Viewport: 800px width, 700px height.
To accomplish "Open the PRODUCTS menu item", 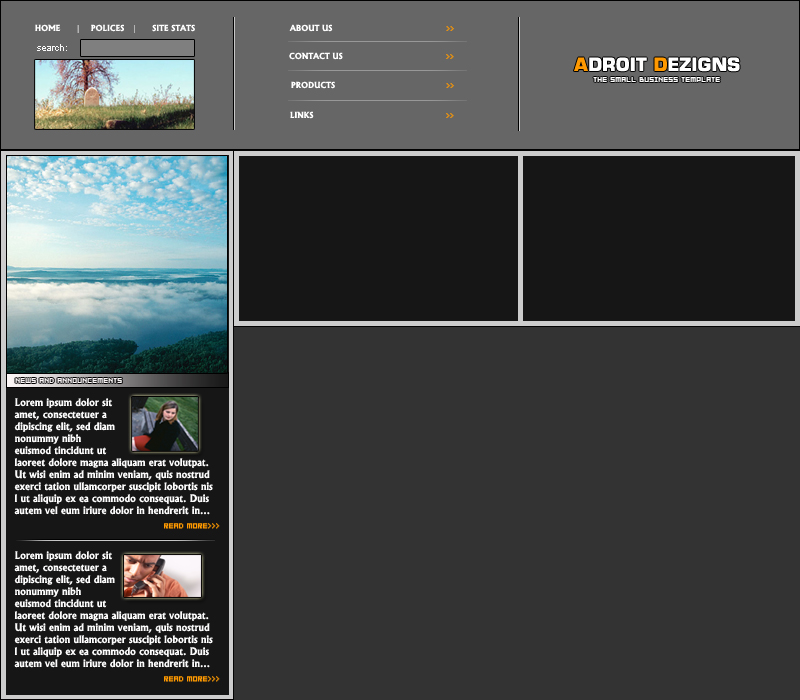I will click(x=313, y=85).
